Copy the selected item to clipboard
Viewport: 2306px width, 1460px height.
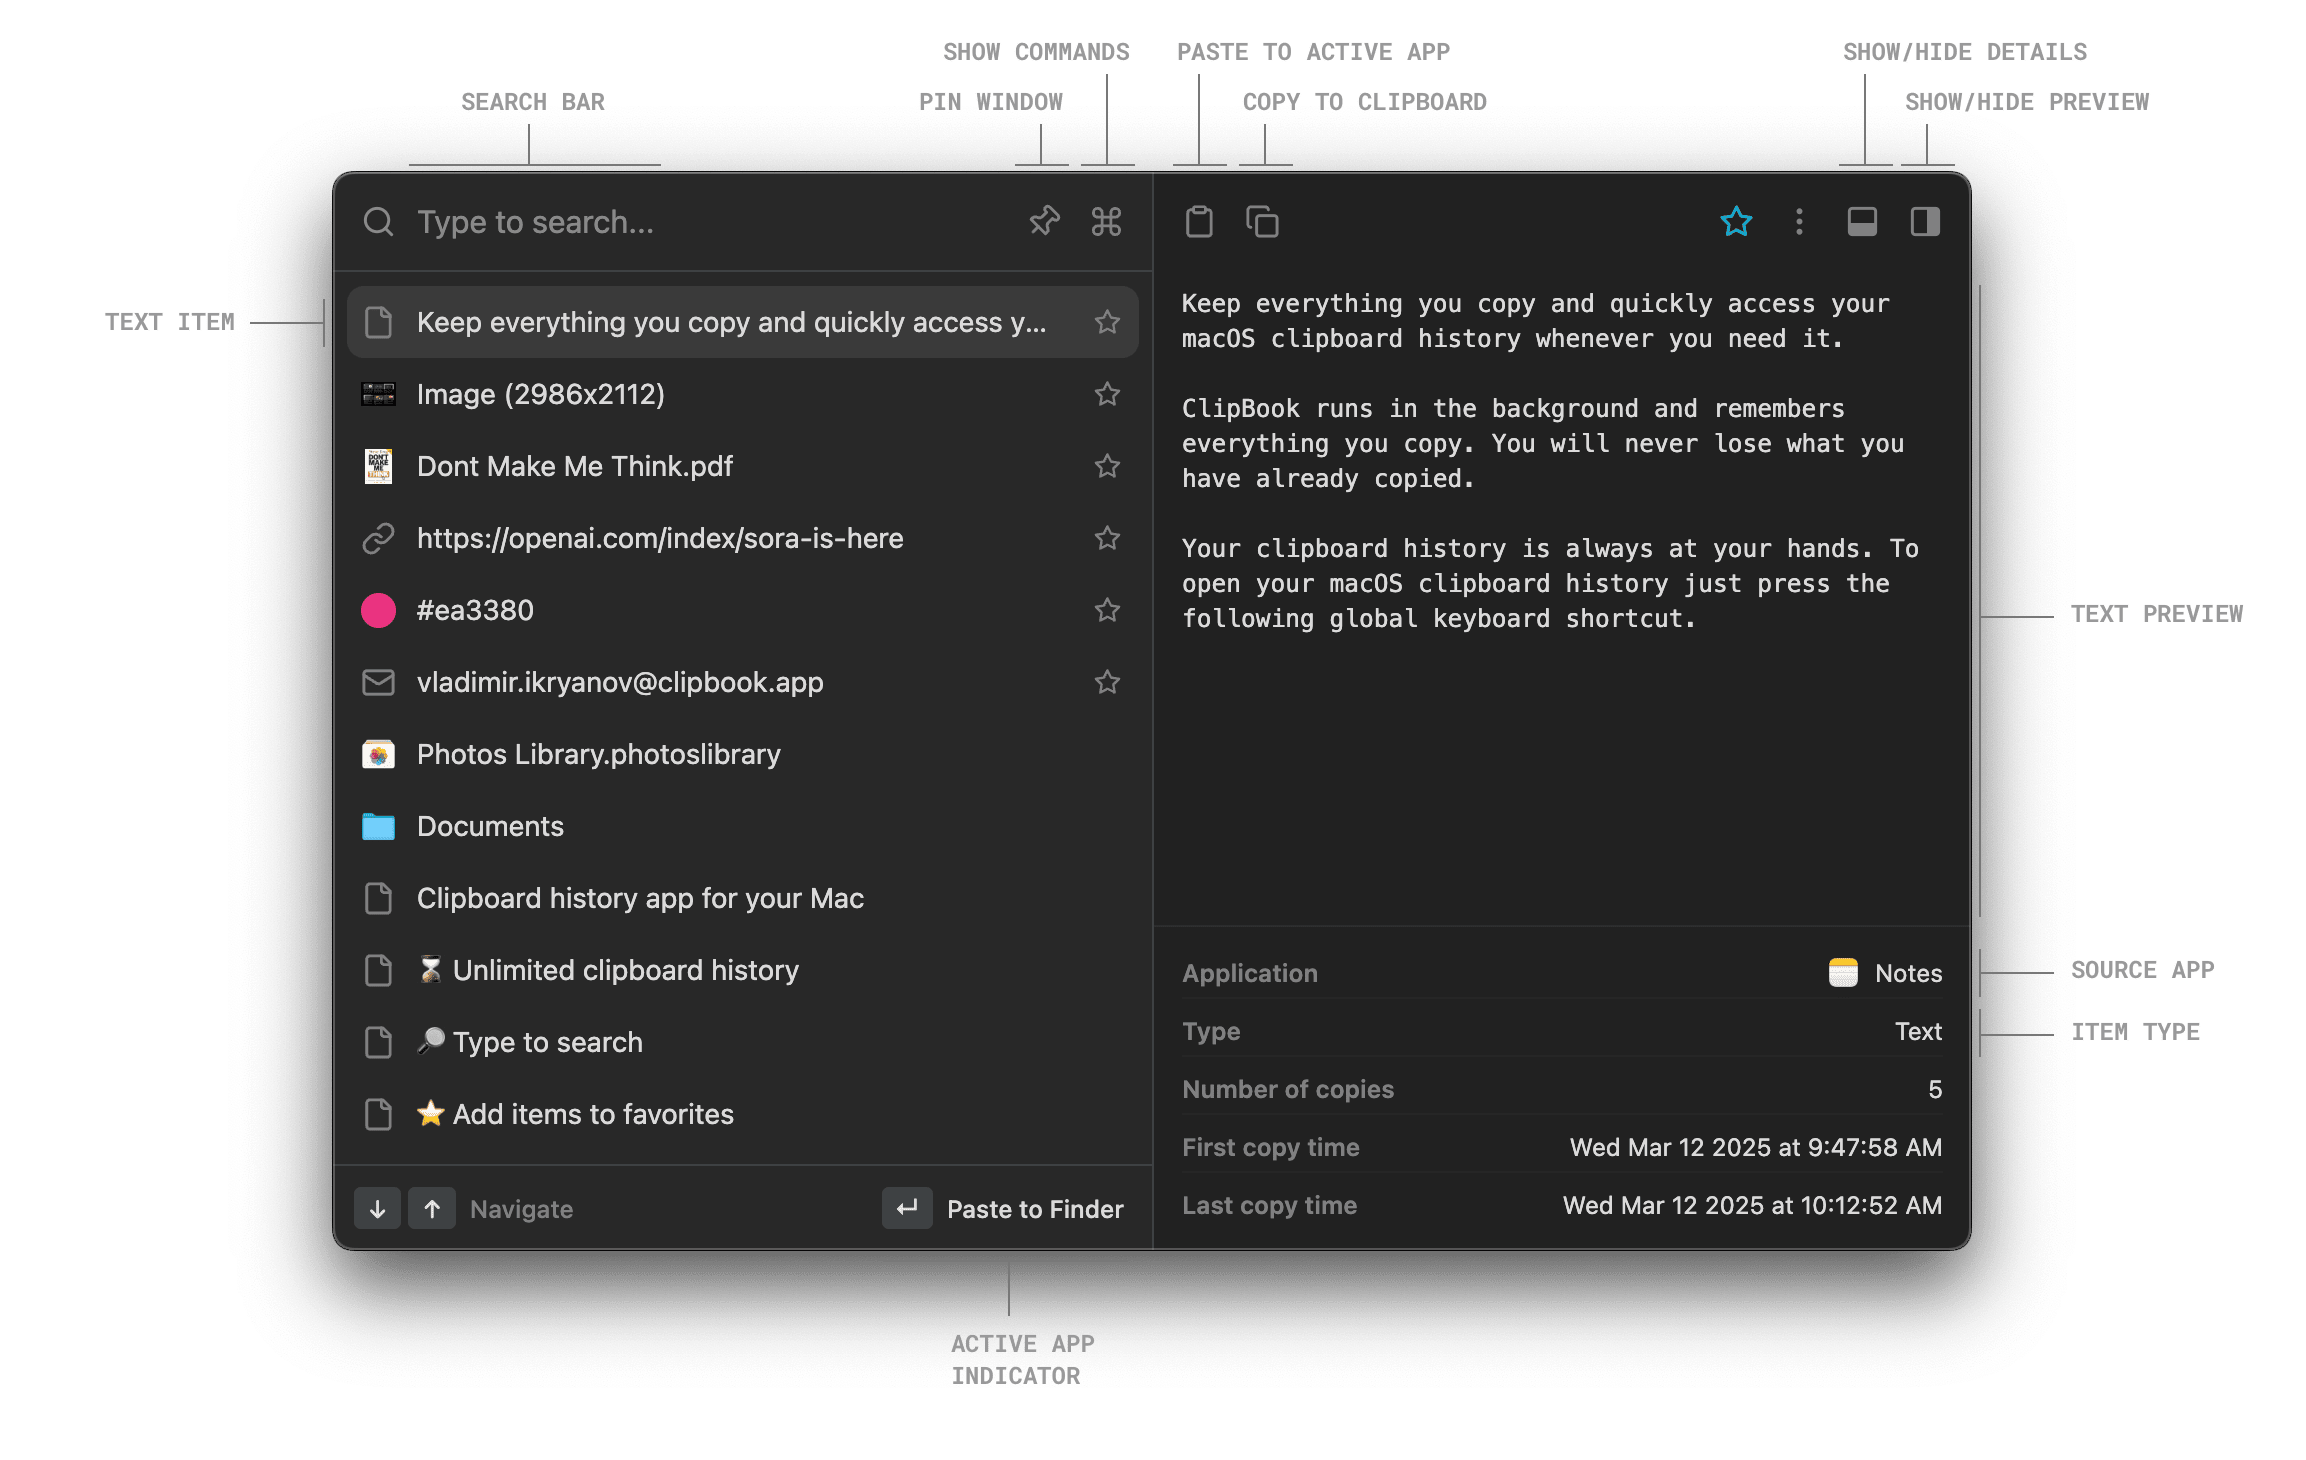coord(1262,221)
